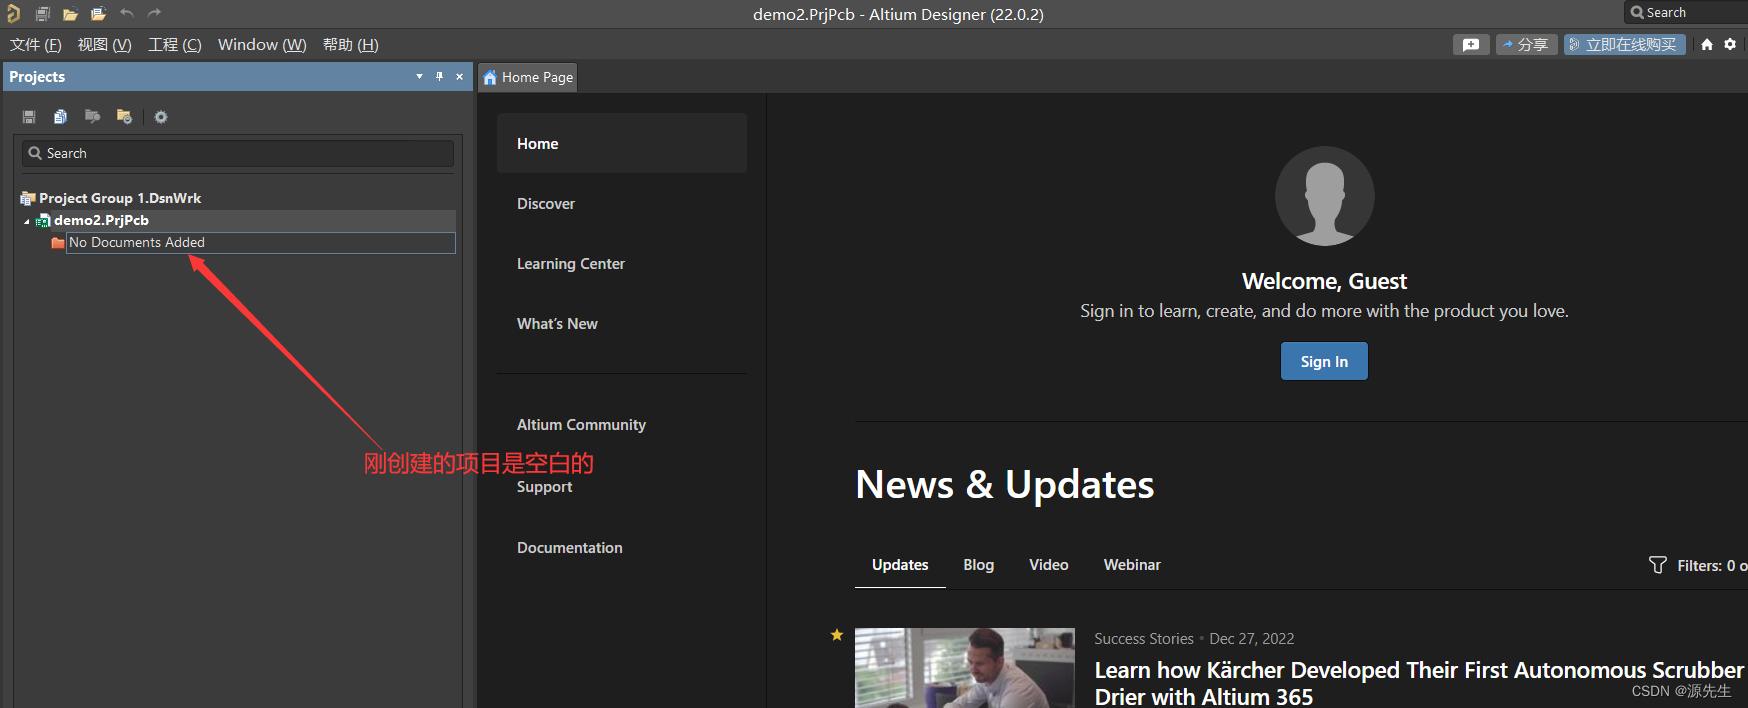This screenshot has width=1748, height=708.
Task: Click the star icon beside Kärcher story
Action: point(837,635)
